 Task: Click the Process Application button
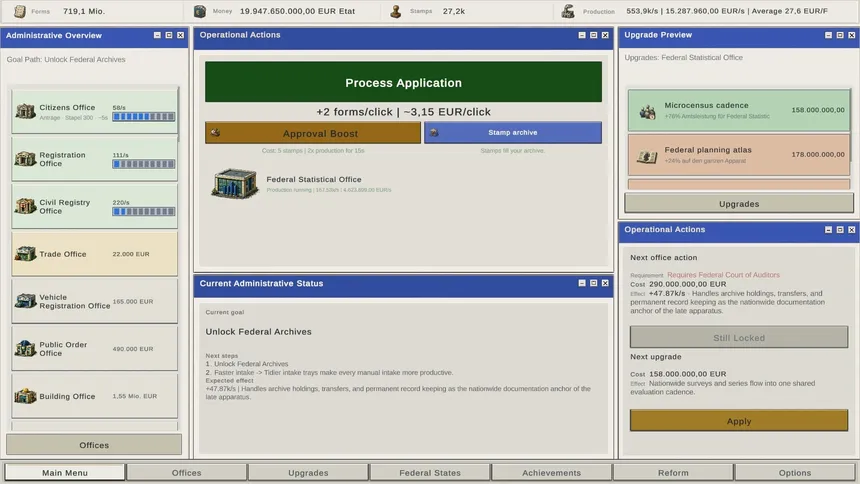tap(403, 82)
